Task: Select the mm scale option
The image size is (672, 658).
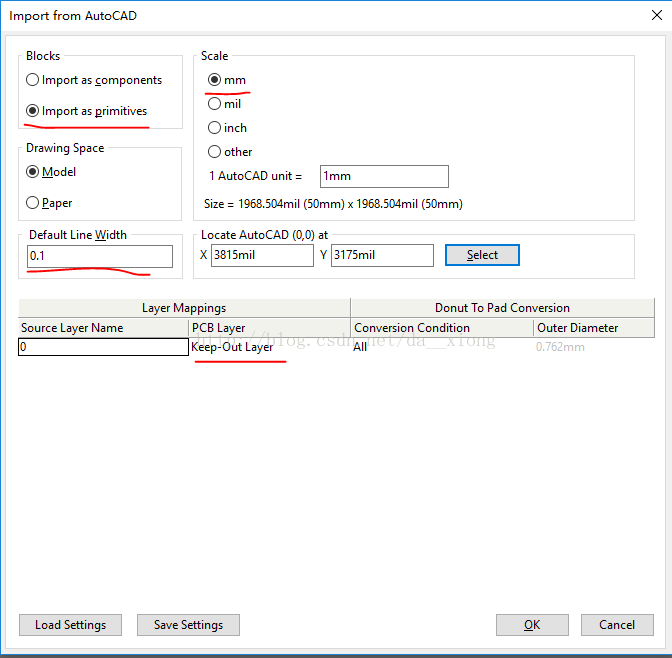Action: point(215,80)
